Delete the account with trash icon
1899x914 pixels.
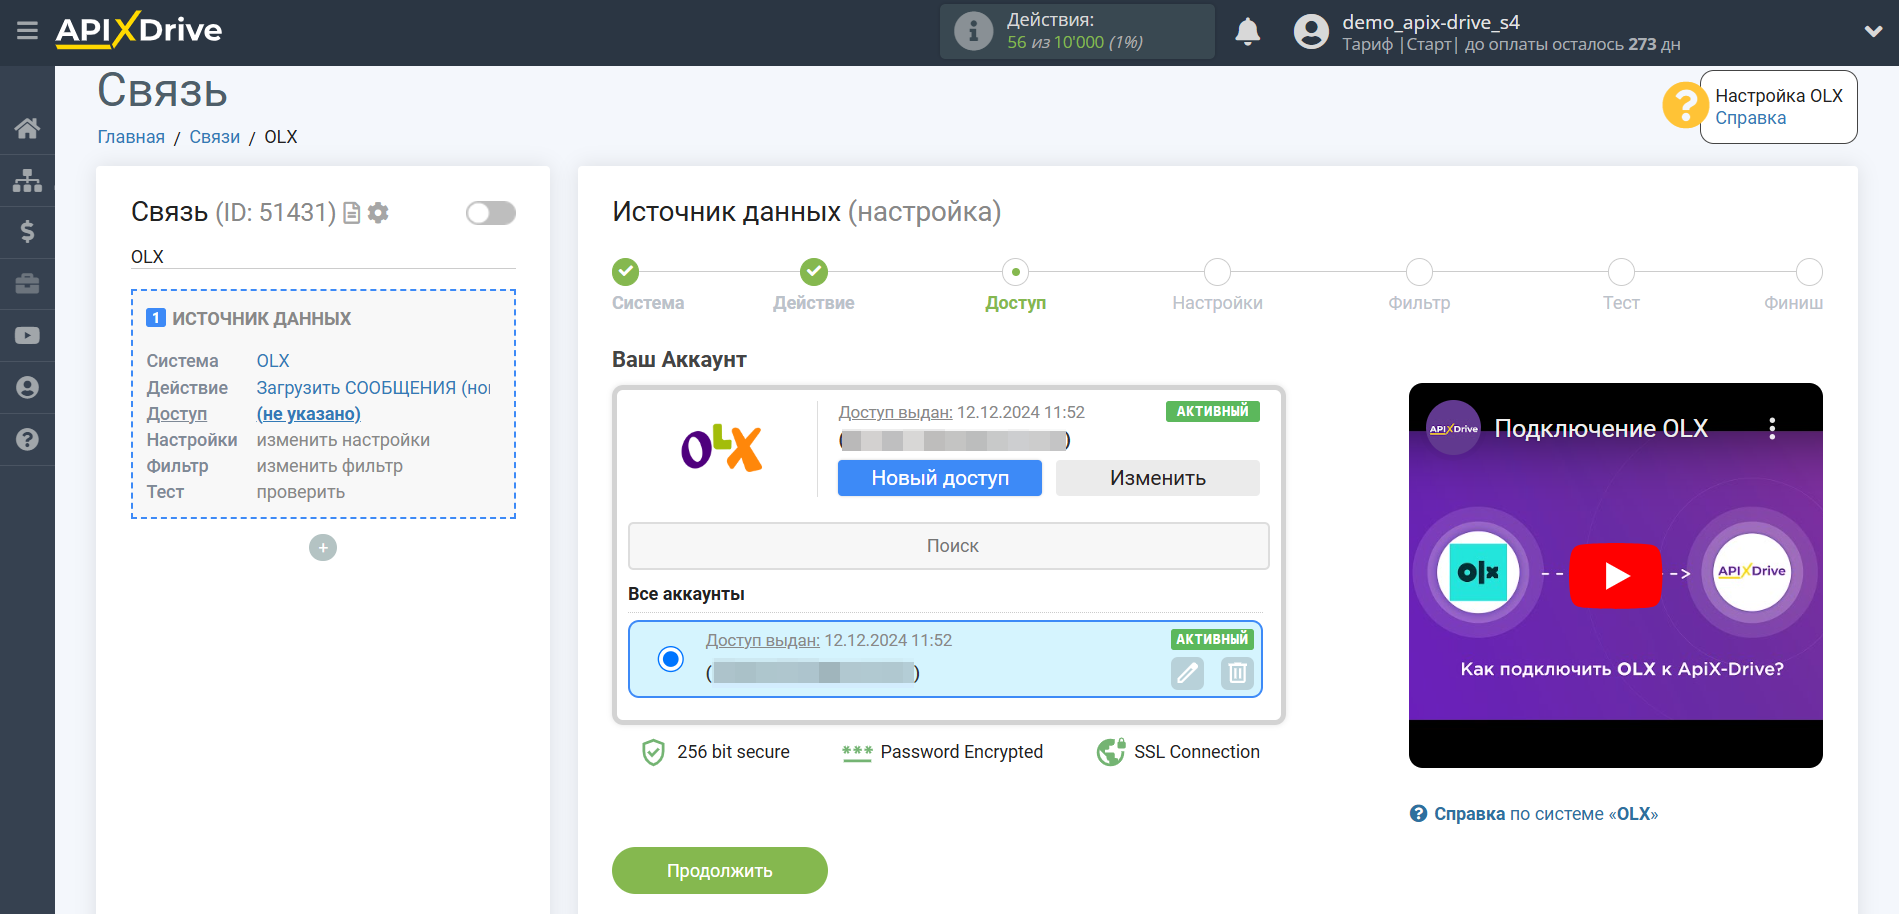1237,674
